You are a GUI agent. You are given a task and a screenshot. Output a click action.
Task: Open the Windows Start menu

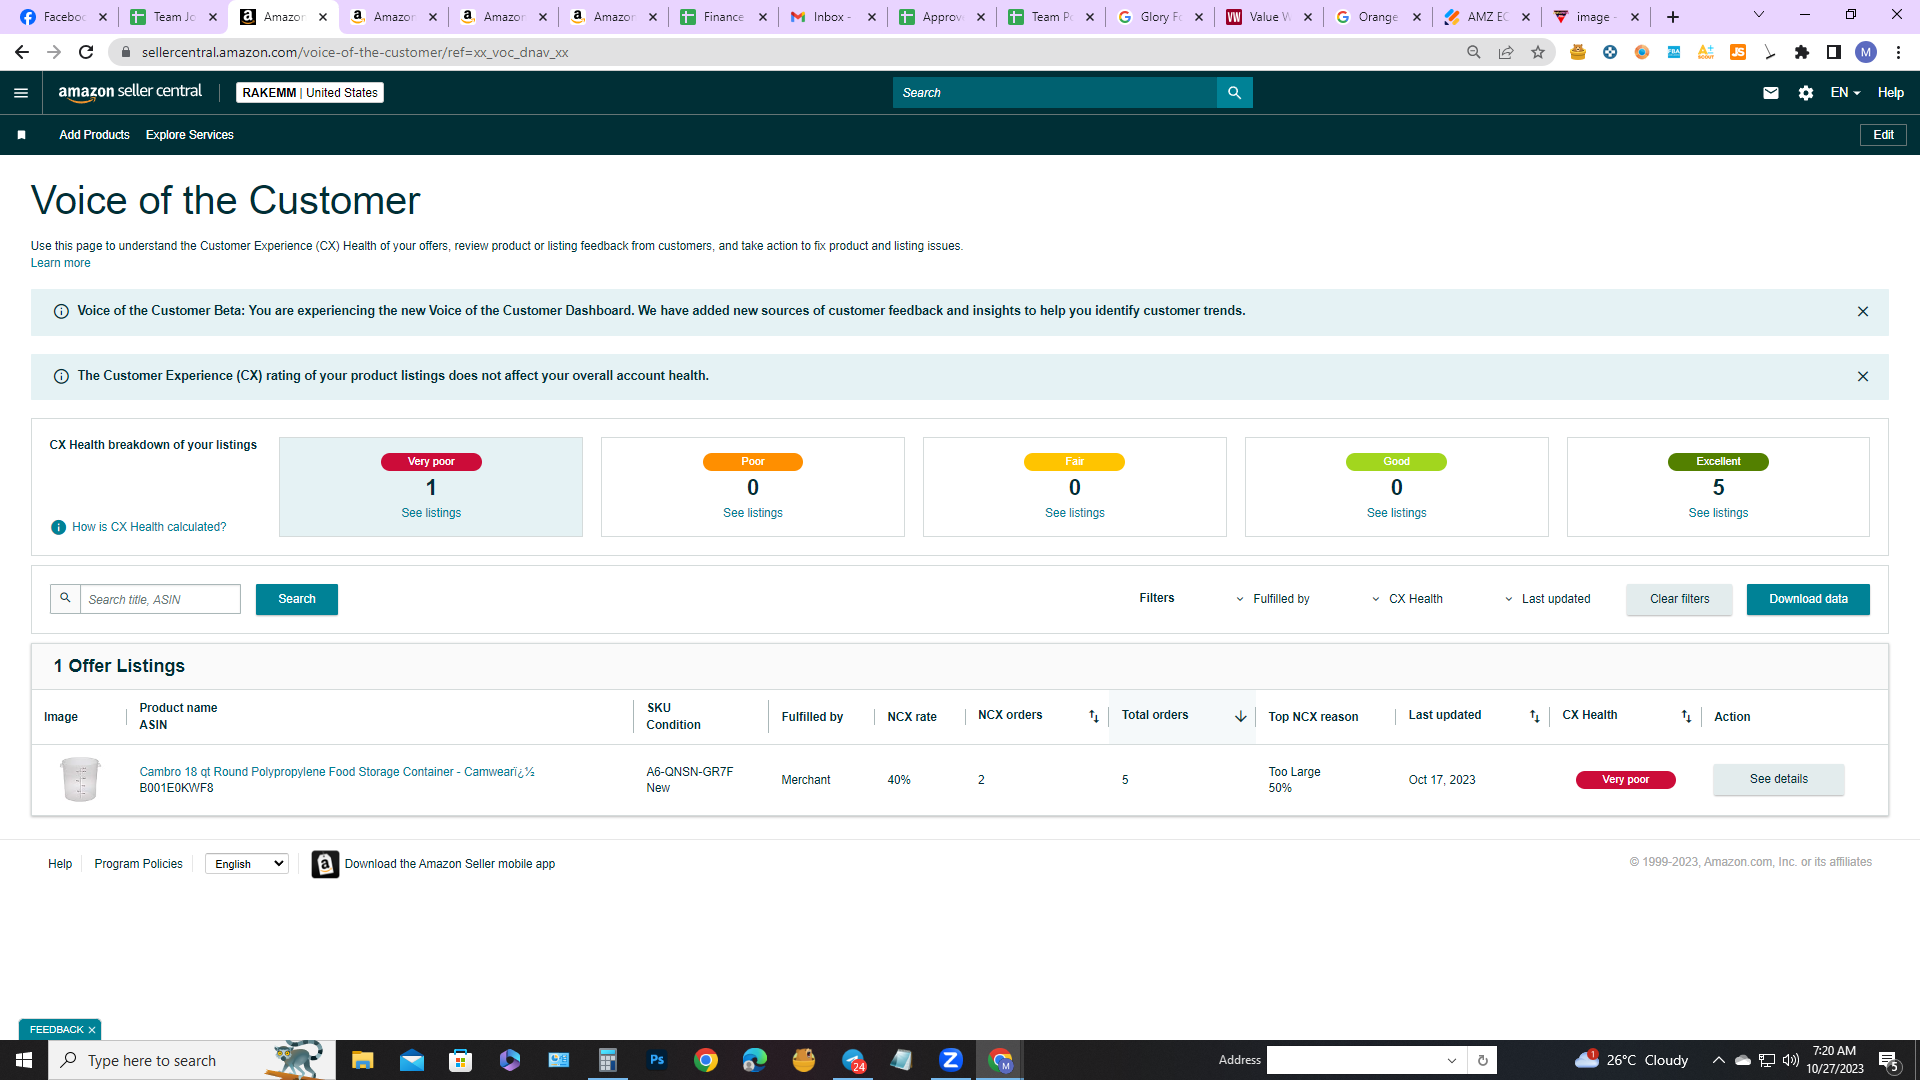[x=24, y=1060]
